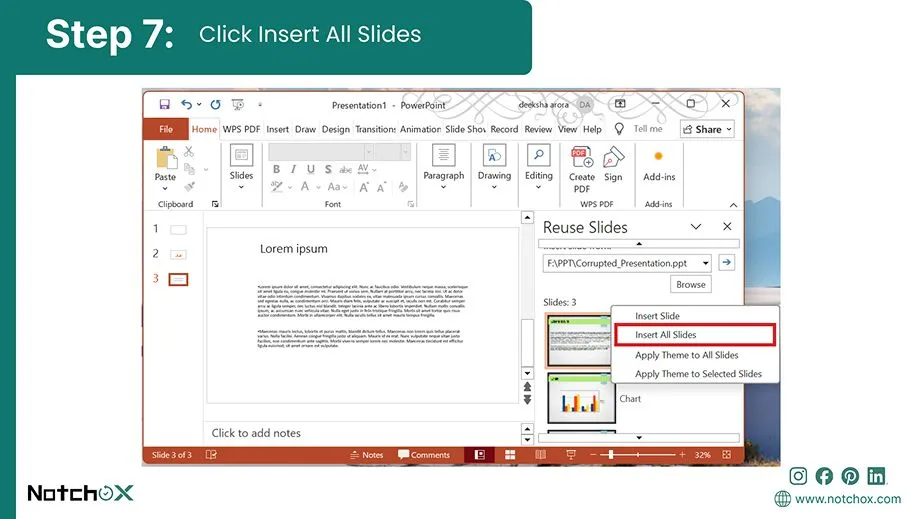Choose Apply Theme to All Slides
Viewport: 922px width, 519px height.
[686, 355]
